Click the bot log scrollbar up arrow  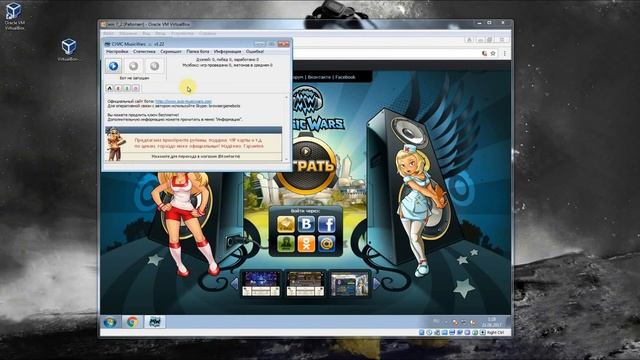[286, 98]
